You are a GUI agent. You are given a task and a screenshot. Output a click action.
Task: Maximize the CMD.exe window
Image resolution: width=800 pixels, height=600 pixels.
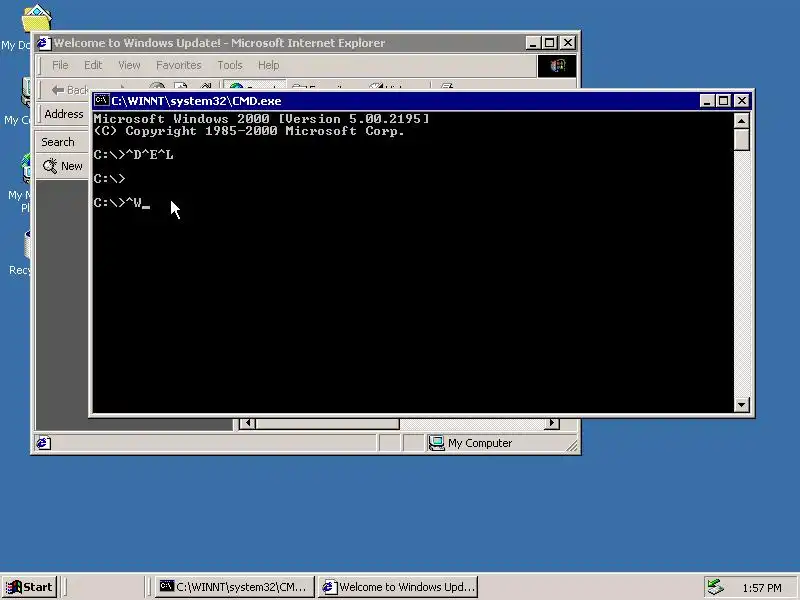pyautogui.click(x=723, y=101)
